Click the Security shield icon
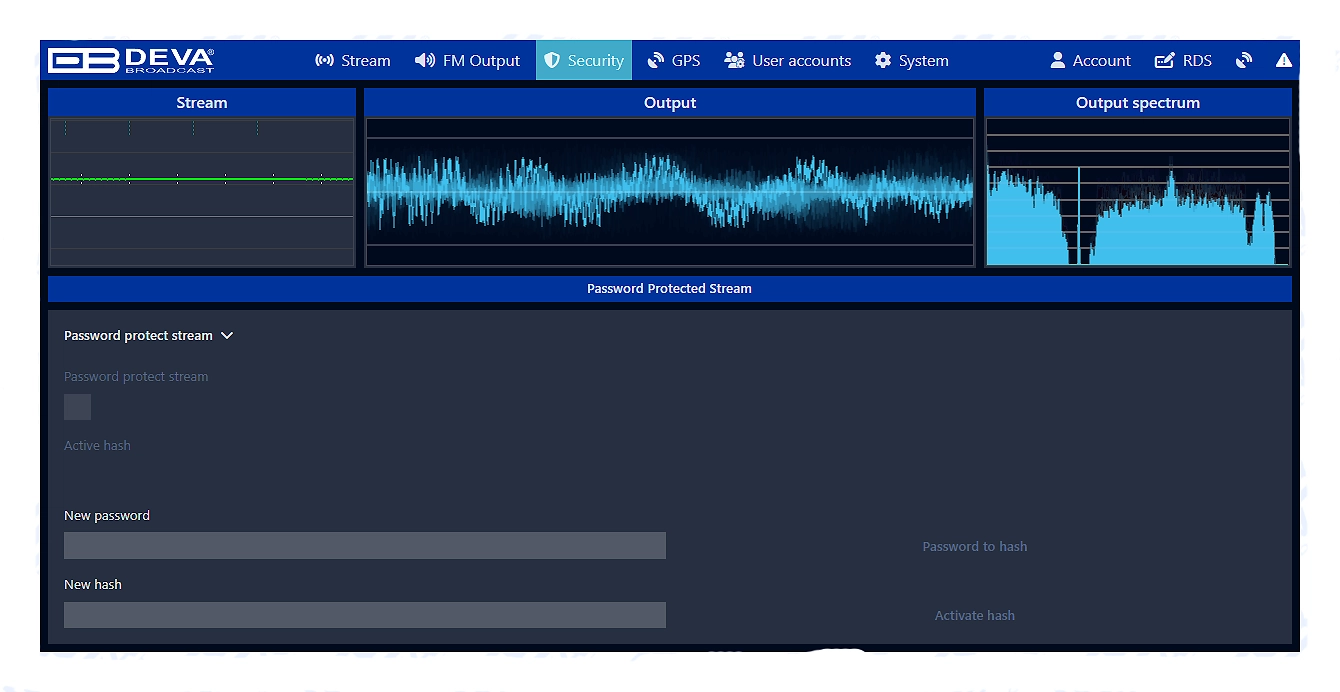 (x=552, y=61)
